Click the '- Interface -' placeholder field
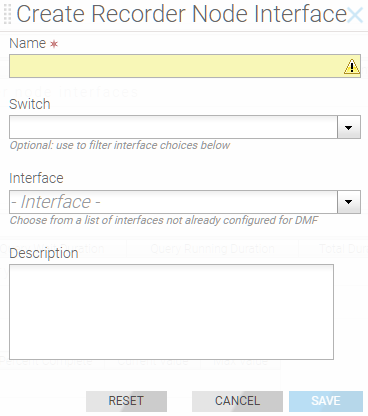368x416 pixels. coord(173,202)
